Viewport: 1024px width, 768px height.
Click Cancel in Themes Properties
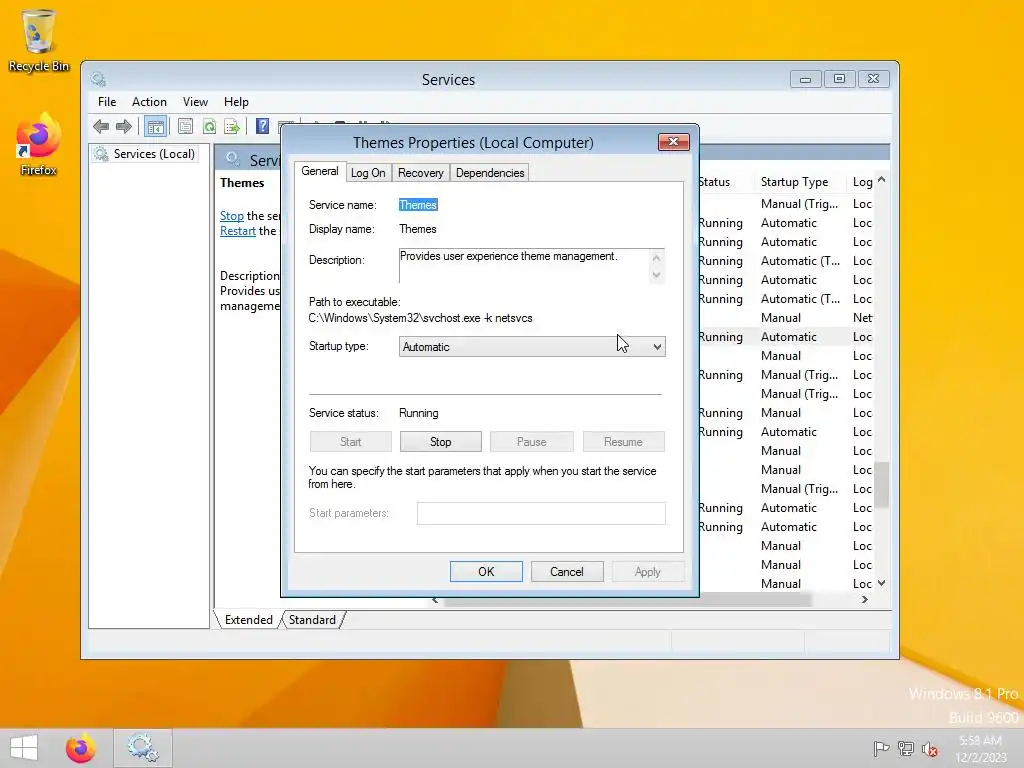pyautogui.click(x=567, y=571)
